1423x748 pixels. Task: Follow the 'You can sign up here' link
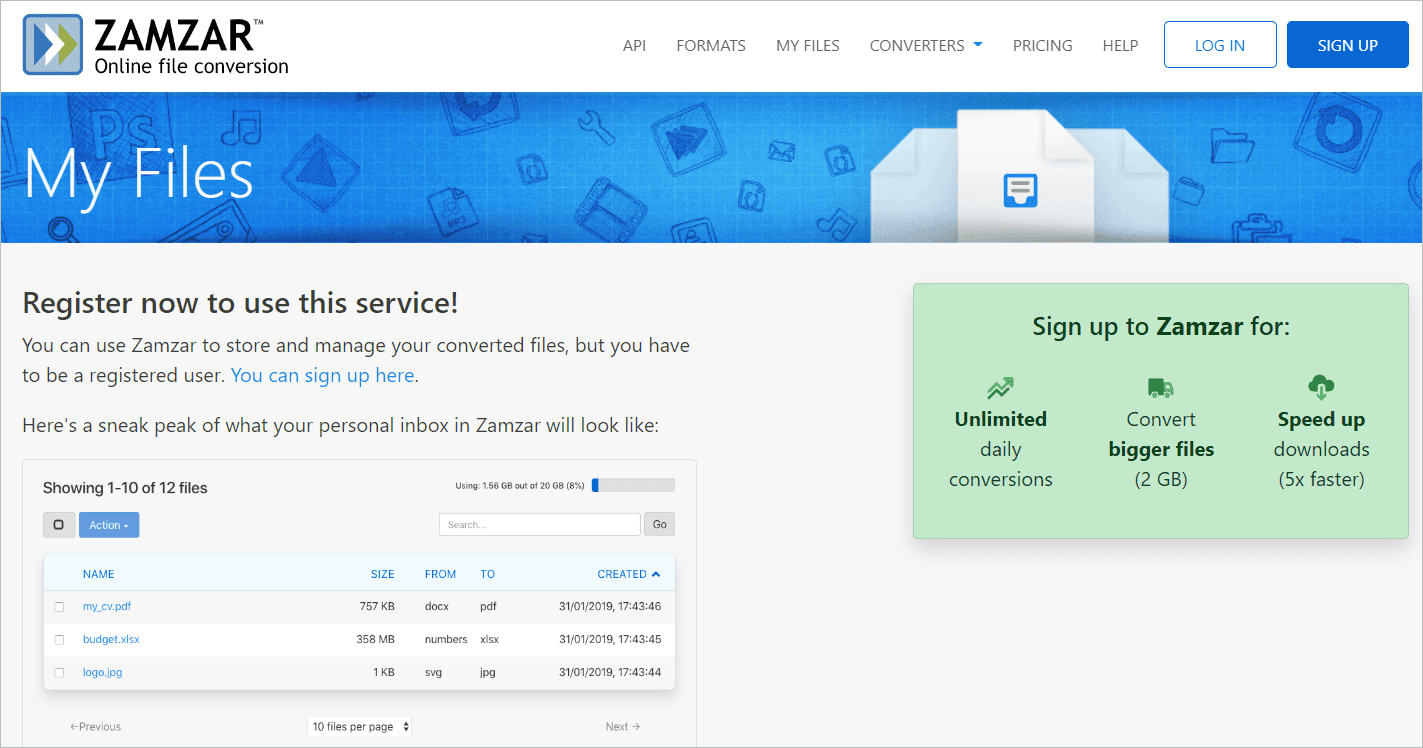pos(322,376)
